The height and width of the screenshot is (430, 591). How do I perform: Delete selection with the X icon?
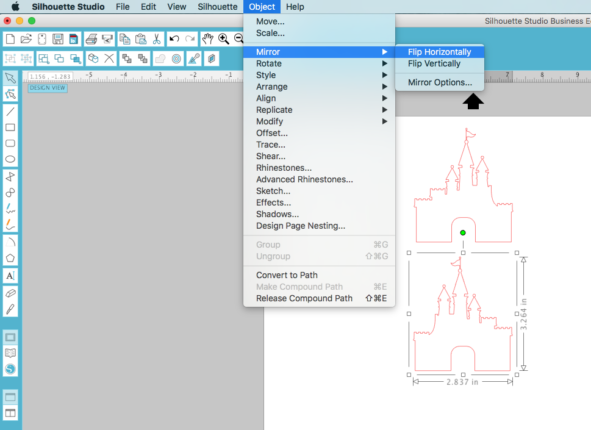[109, 58]
